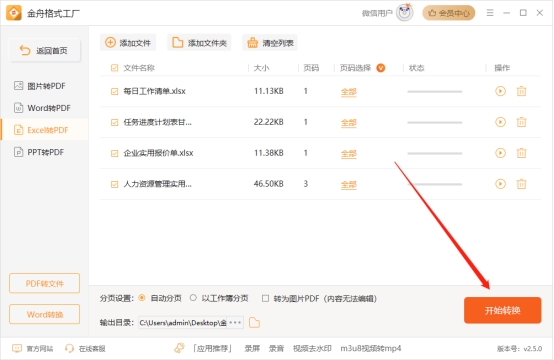Click the 金舟格式工厂 app logo

tap(14, 13)
